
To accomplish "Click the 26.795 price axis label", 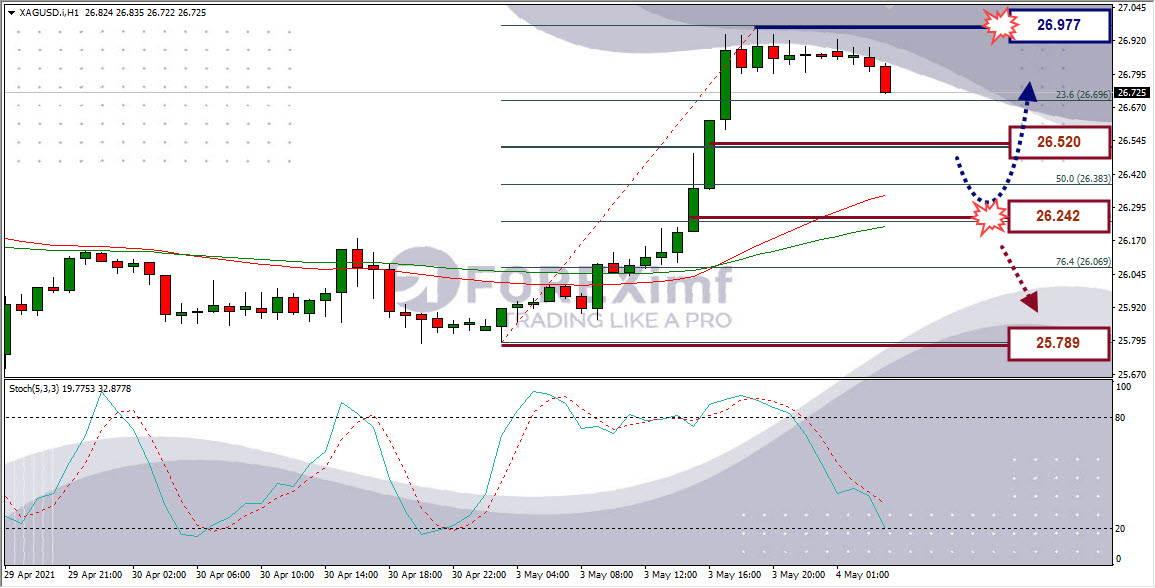I will [1131, 74].
